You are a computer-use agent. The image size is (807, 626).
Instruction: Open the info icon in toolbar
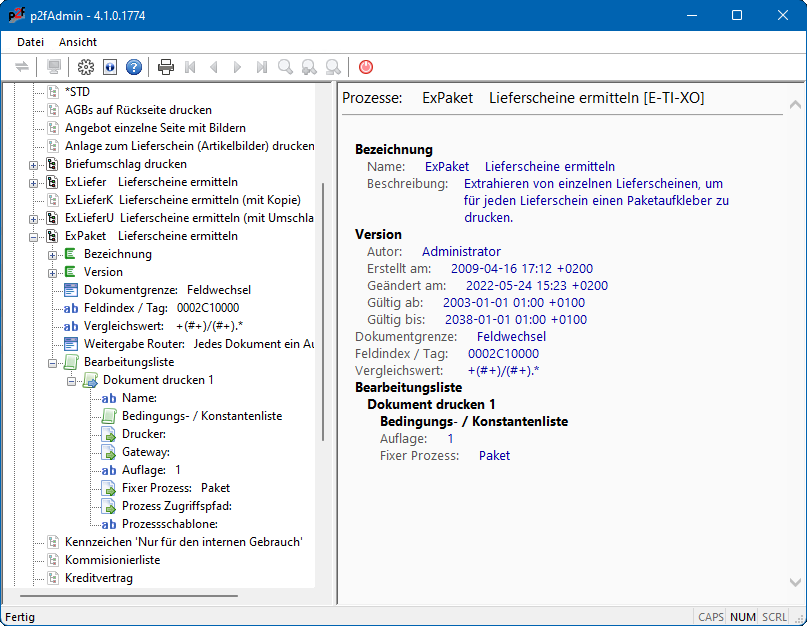pyautogui.click(x=110, y=67)
